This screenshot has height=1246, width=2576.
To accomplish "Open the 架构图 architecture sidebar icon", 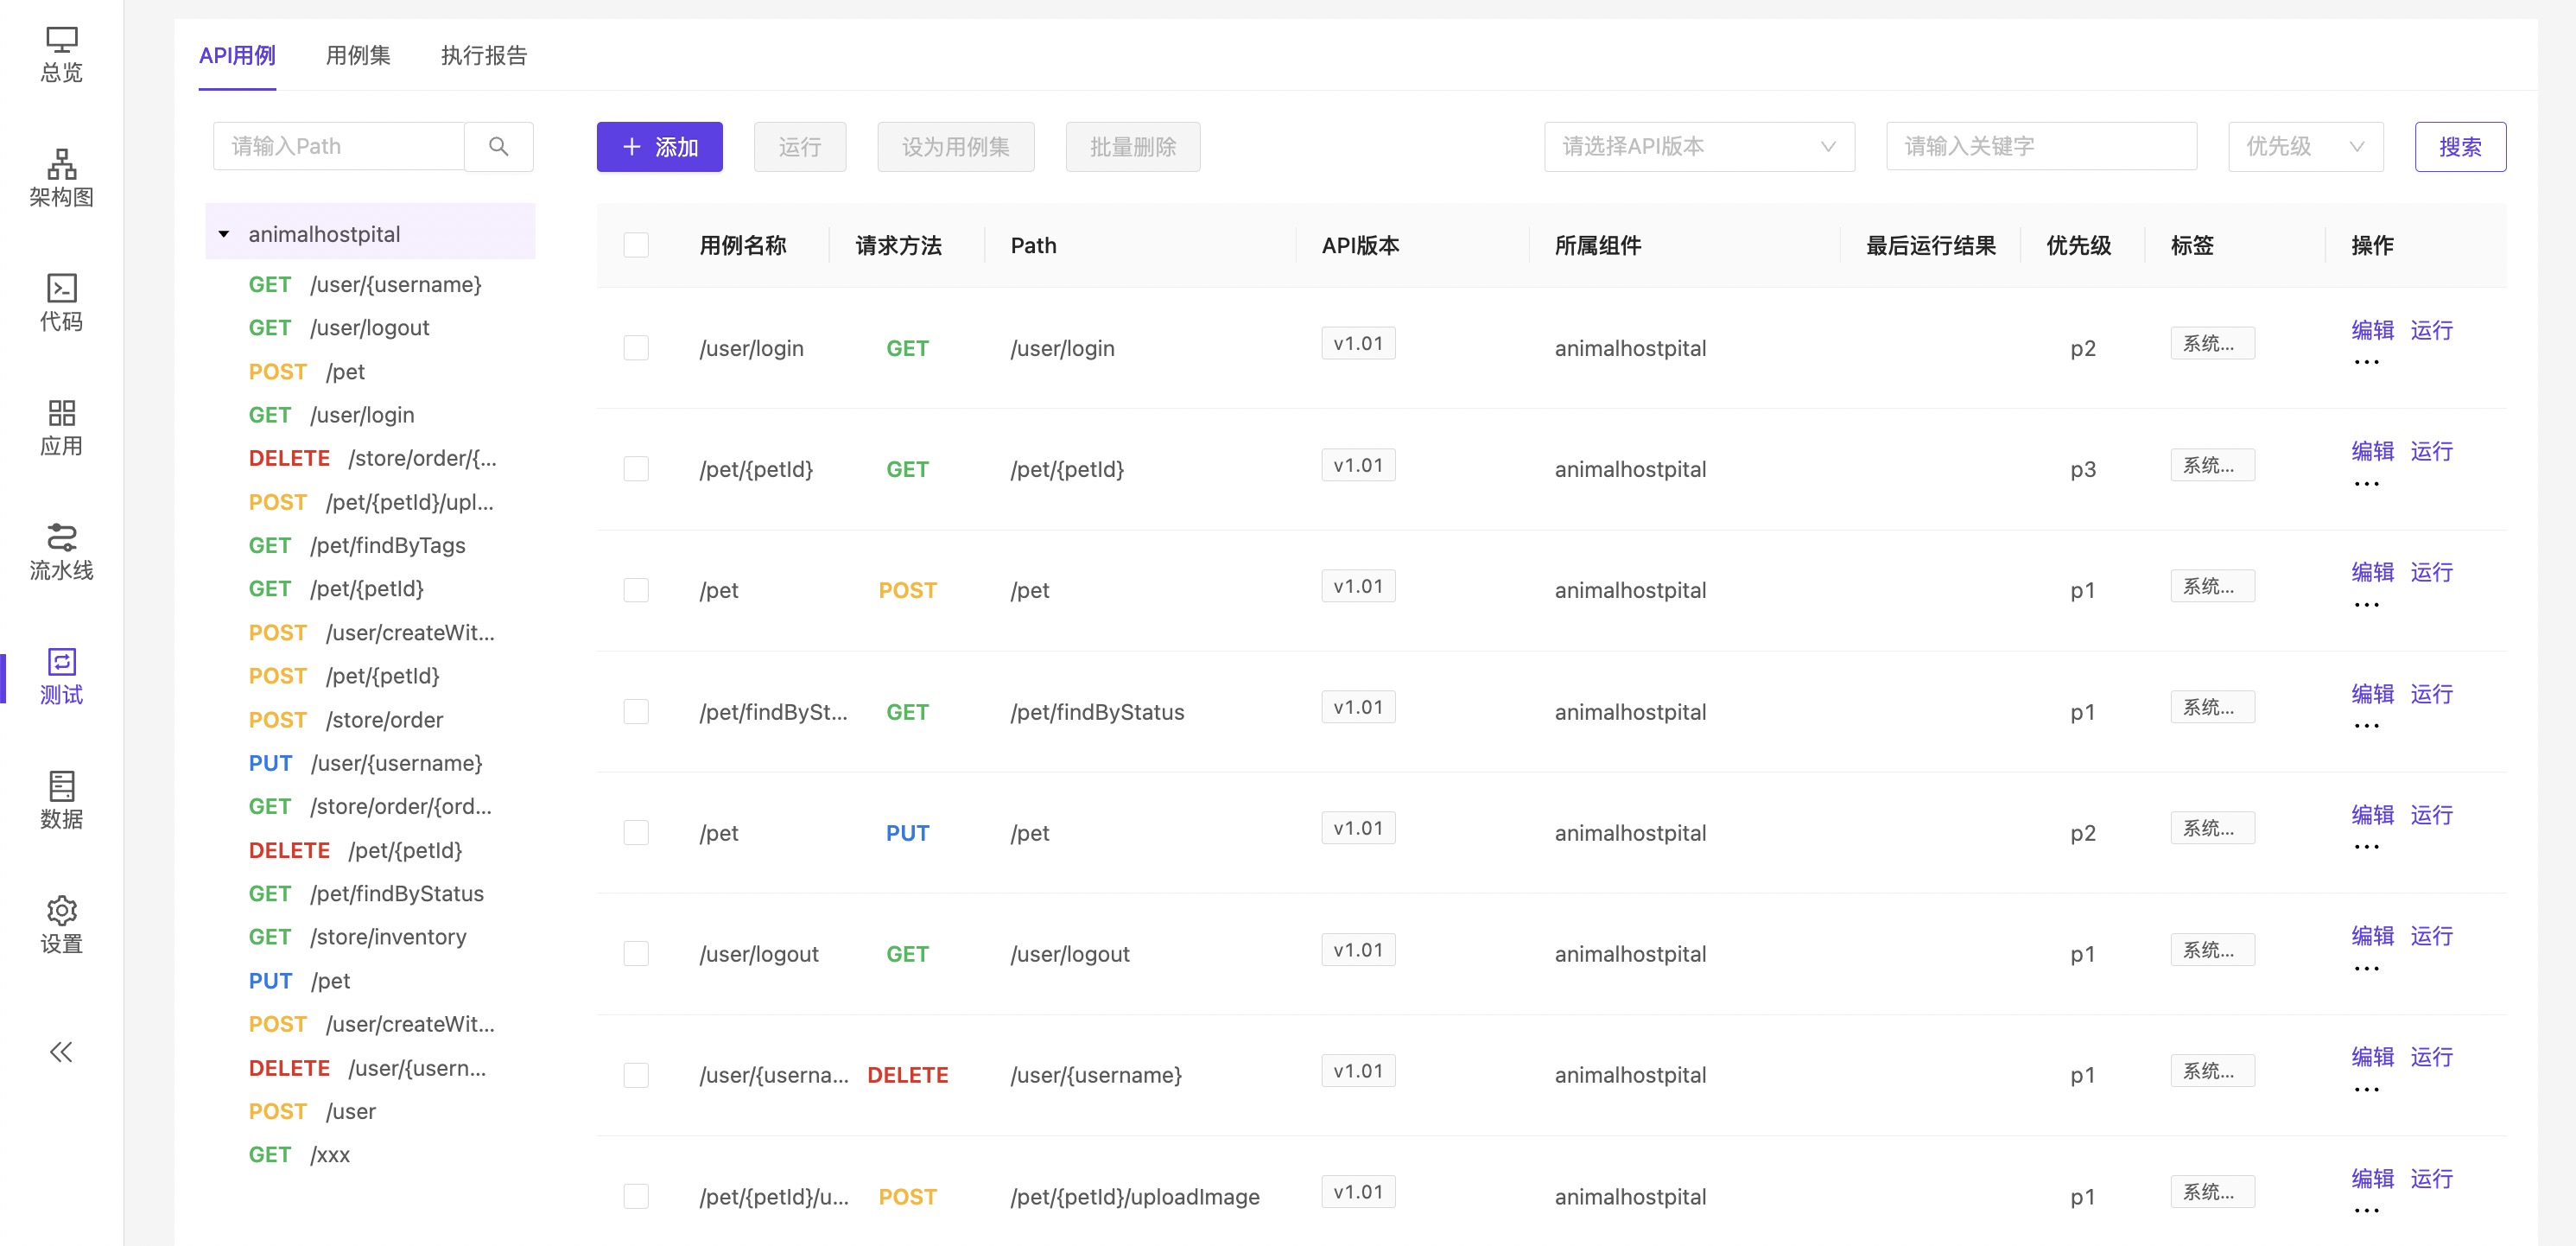I will 61,178.
